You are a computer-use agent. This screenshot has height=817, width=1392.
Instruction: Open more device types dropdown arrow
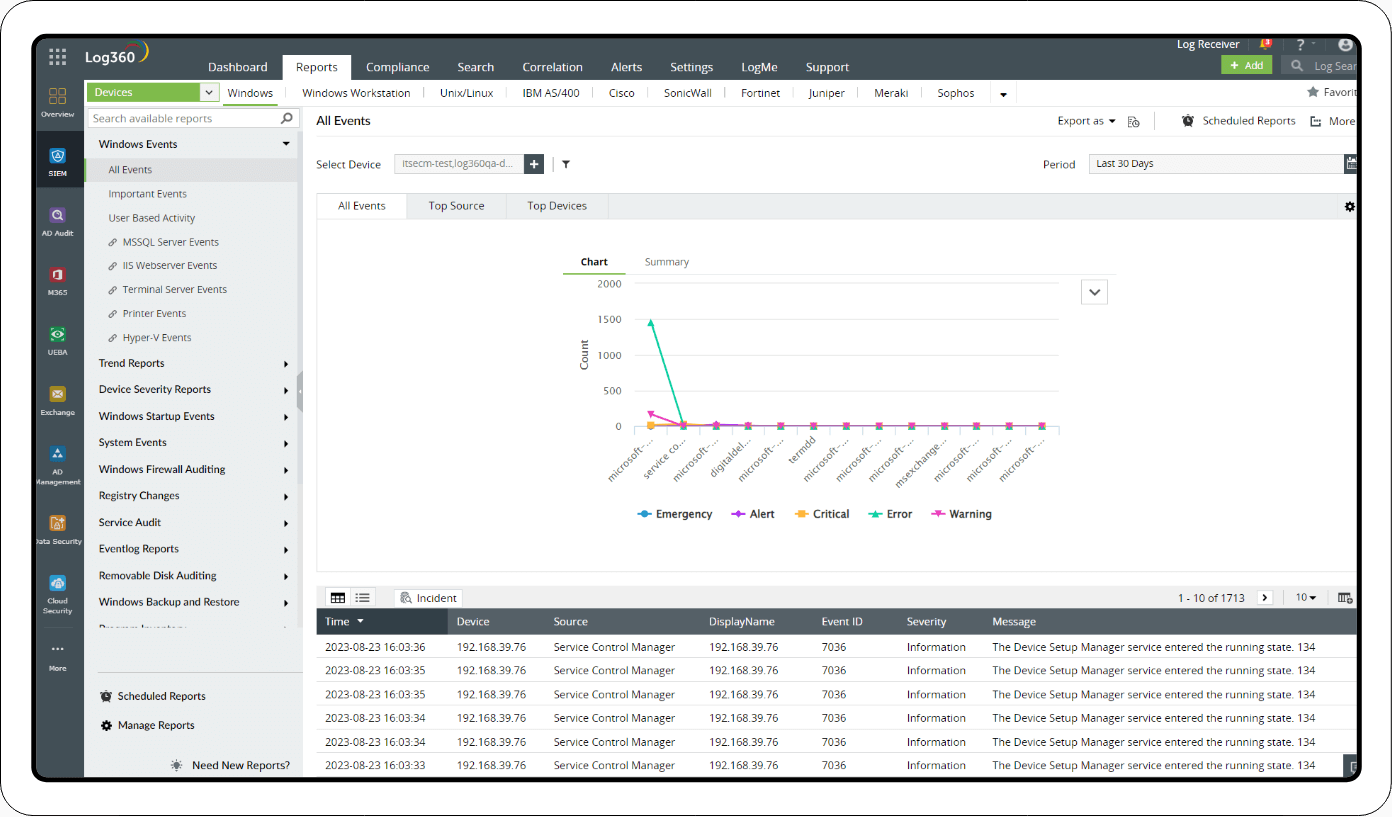point(1003,95)
